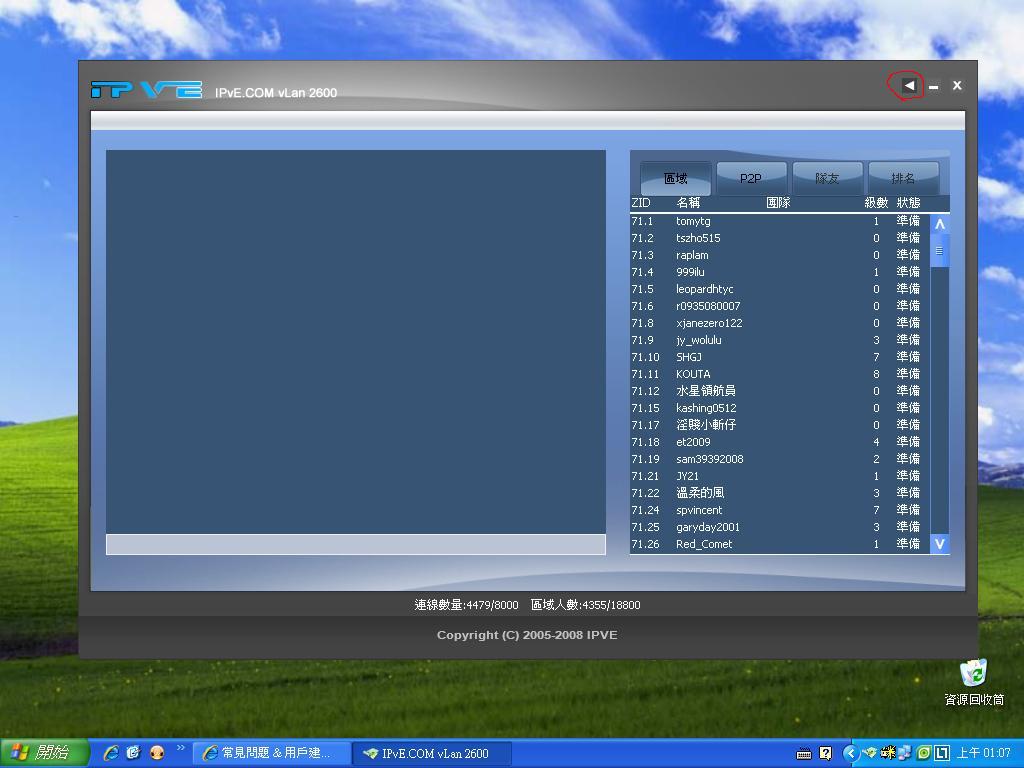Viewport: 1024px width, 768px height.
Task: Select user KOUTA in the list
Action: point(780,374)
